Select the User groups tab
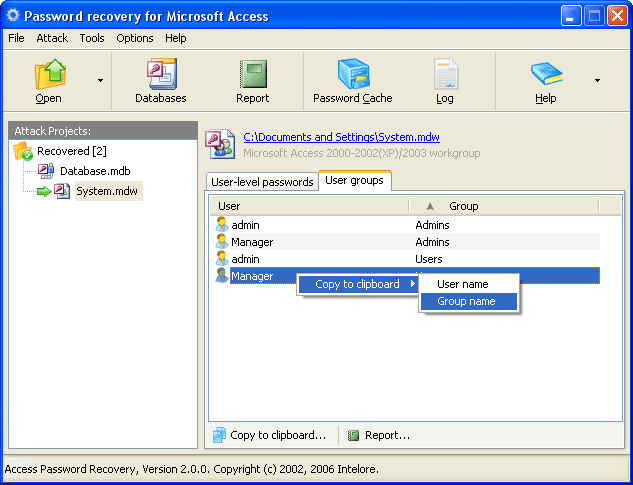The image size is (633, 485). click(x=354, y=180)
